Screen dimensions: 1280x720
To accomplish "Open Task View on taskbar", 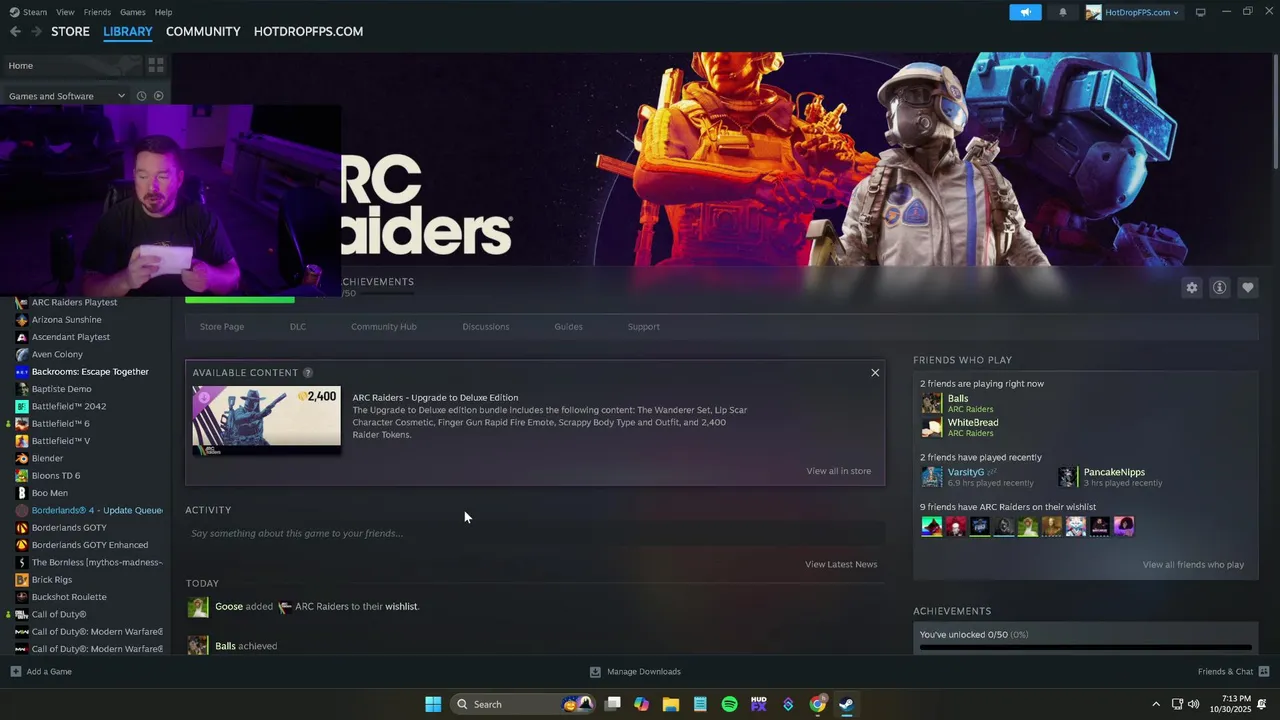I will (613, 704).
